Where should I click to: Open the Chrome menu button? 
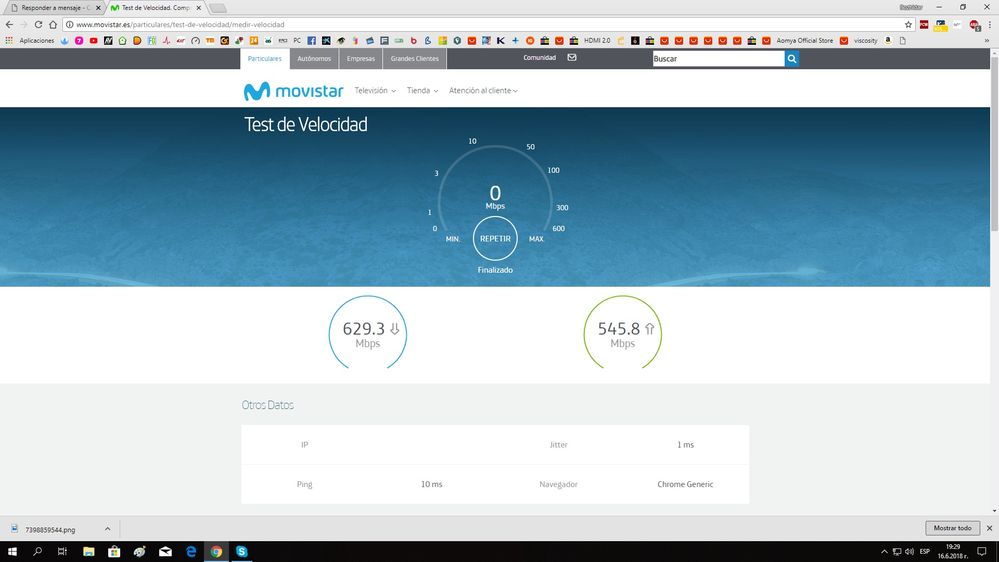989,24
